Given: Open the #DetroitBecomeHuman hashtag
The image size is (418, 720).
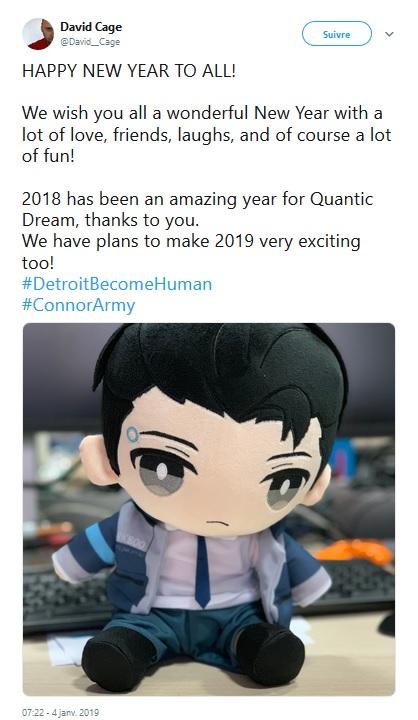Looking at the screenshot, I should click(x=117, y=284).
